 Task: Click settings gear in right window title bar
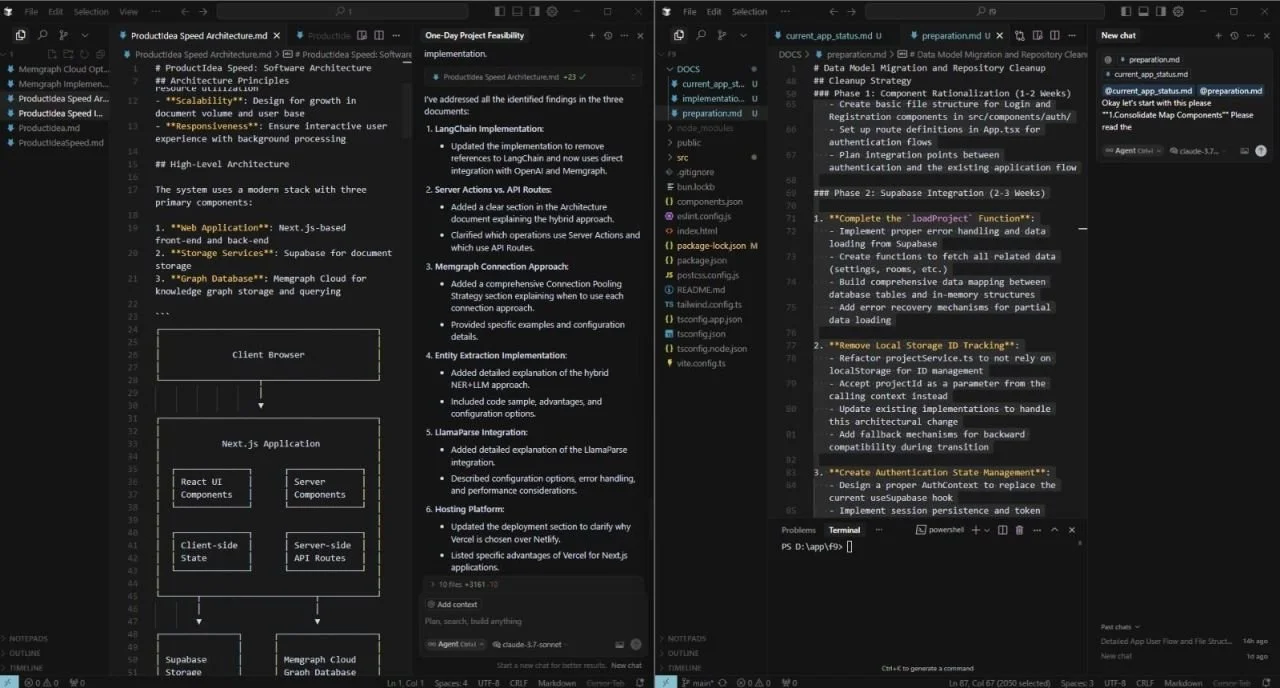tap(1178, 11)
